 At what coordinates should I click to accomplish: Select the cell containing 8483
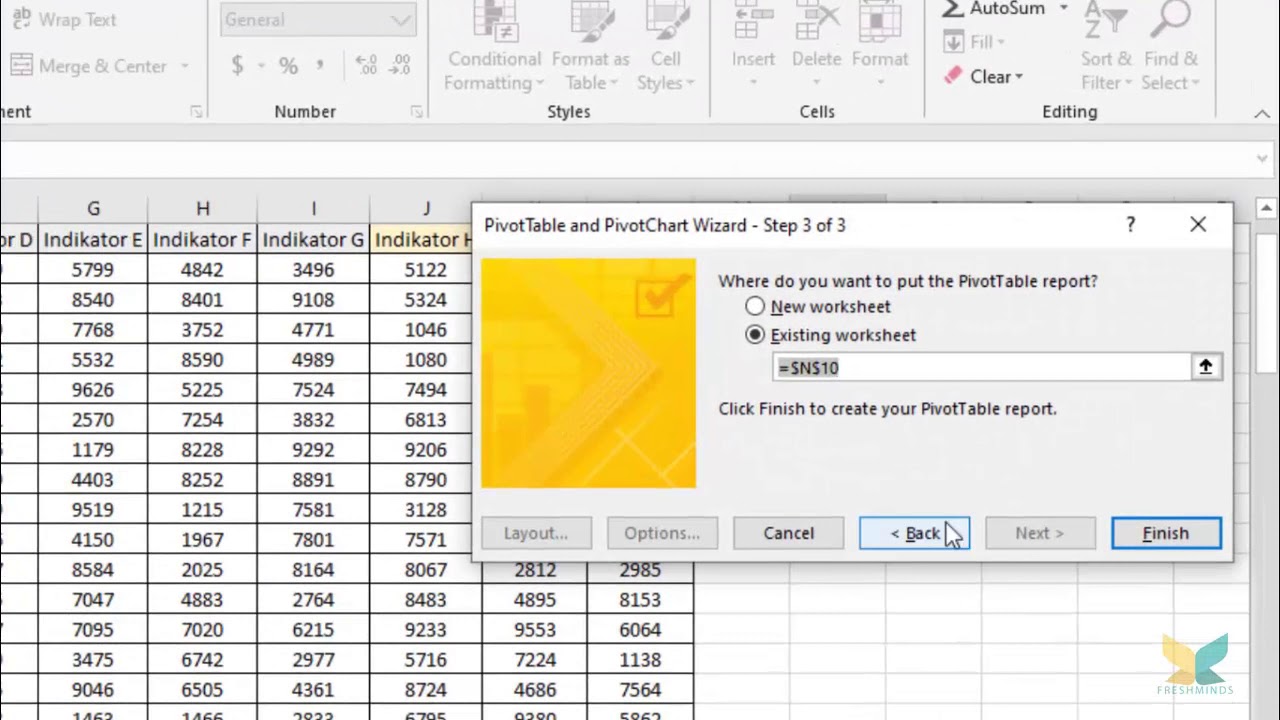(x=426, y=599)
